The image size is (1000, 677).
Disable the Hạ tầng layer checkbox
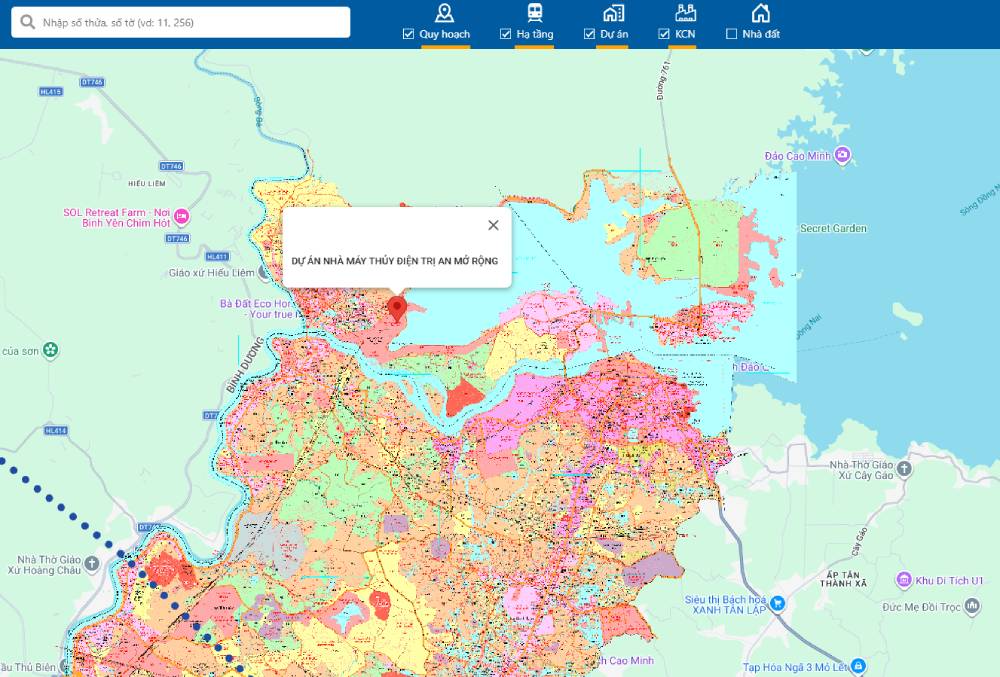click(506, 34)
